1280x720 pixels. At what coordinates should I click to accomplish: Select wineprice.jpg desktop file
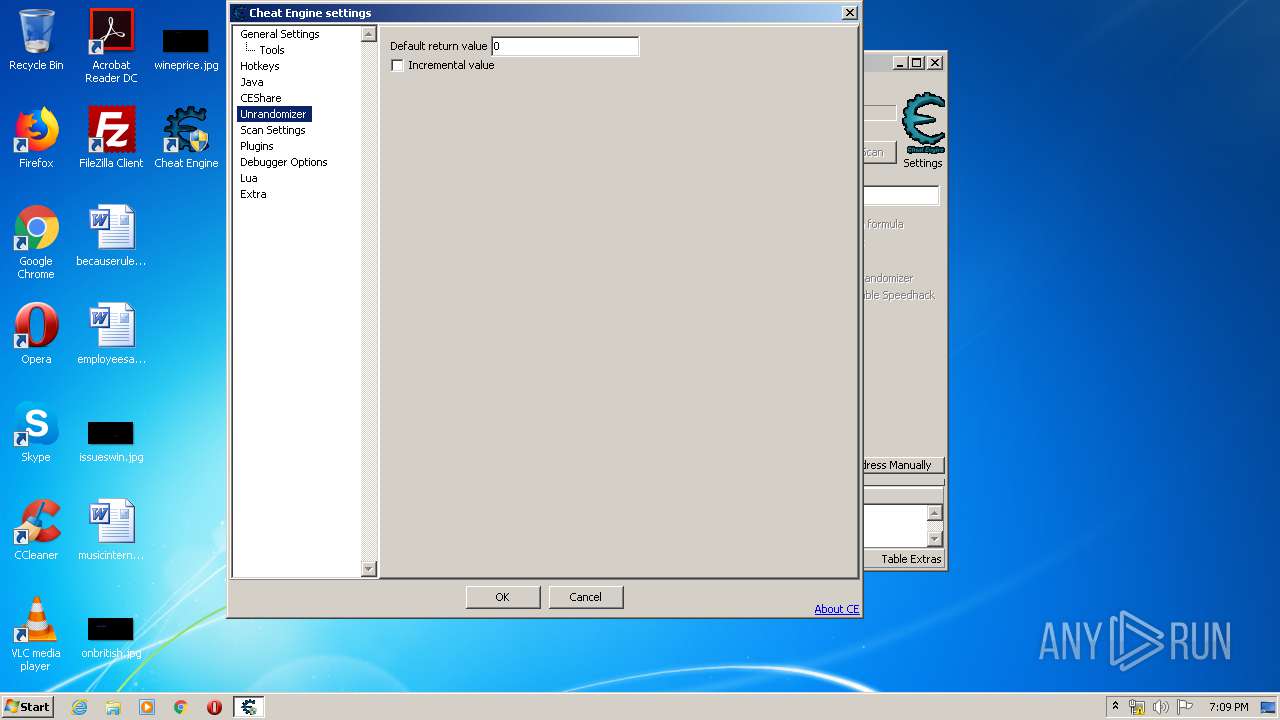(x=186, y=50)
